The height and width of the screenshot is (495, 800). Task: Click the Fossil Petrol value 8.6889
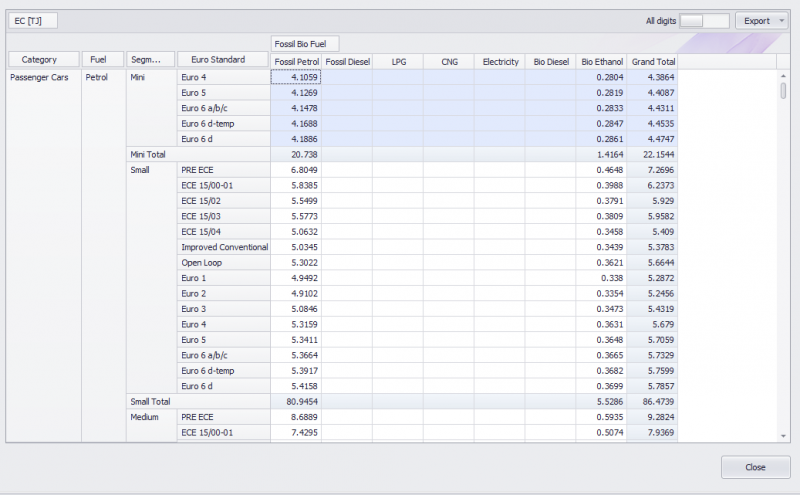click(296, 417)
